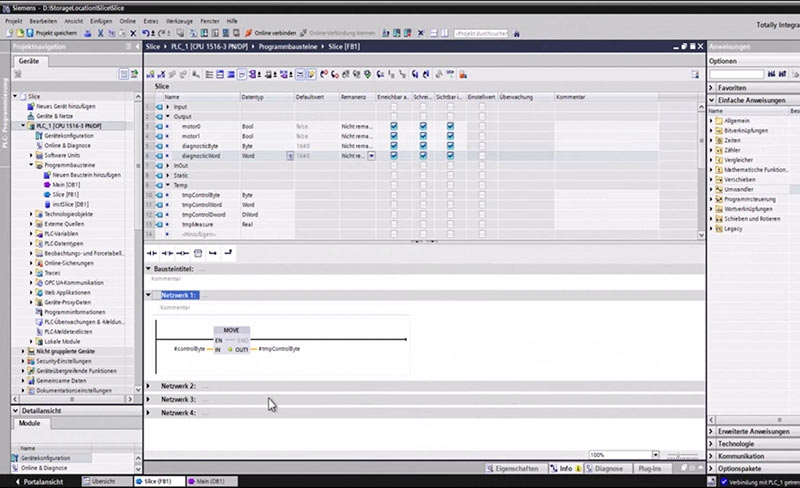Click the search icon next to project search field
The width and height of the screenshot is (800, 488).
[x=516, y=33]
